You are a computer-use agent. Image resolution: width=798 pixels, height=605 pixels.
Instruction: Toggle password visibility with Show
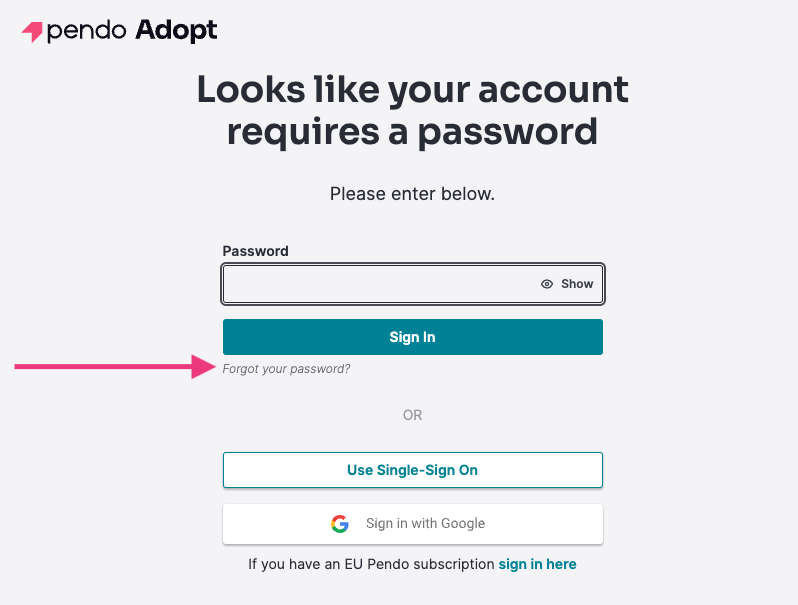point(567,284)
